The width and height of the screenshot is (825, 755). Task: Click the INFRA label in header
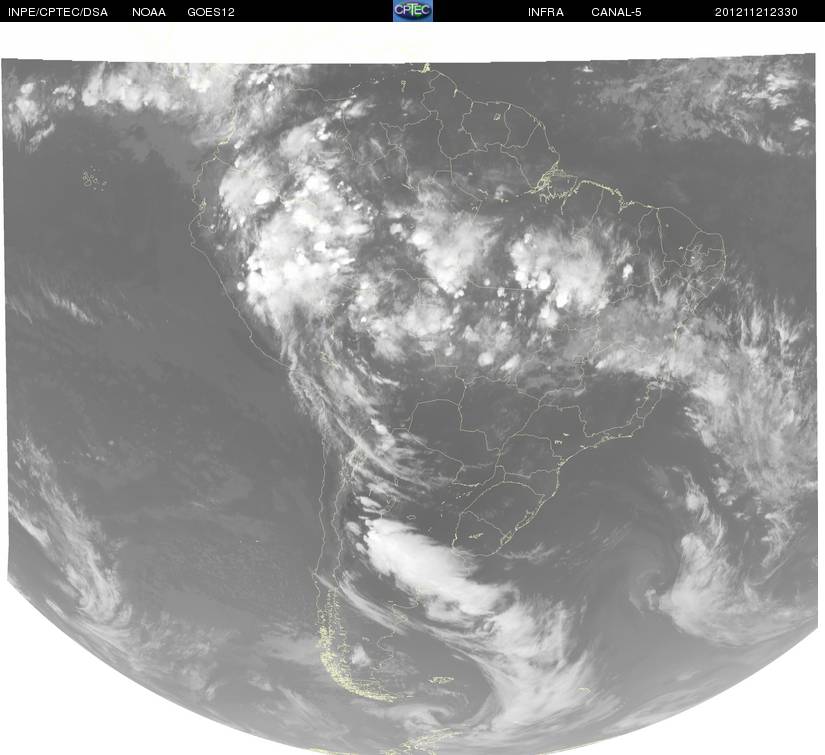[x=546, y=12]
